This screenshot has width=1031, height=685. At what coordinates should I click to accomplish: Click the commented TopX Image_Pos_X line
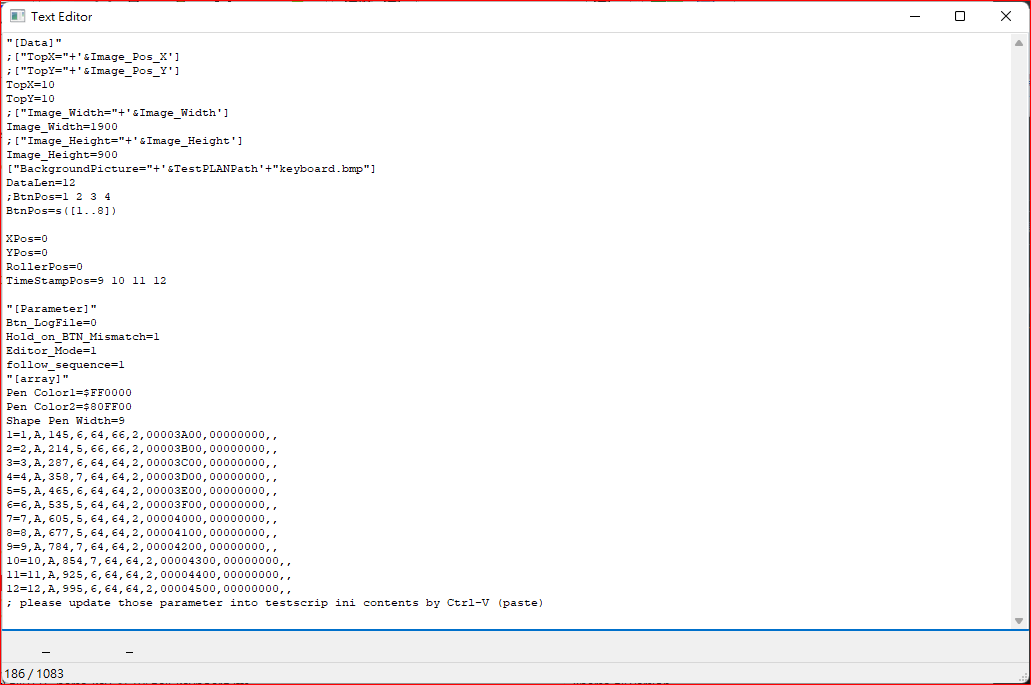tap(93, 57)
